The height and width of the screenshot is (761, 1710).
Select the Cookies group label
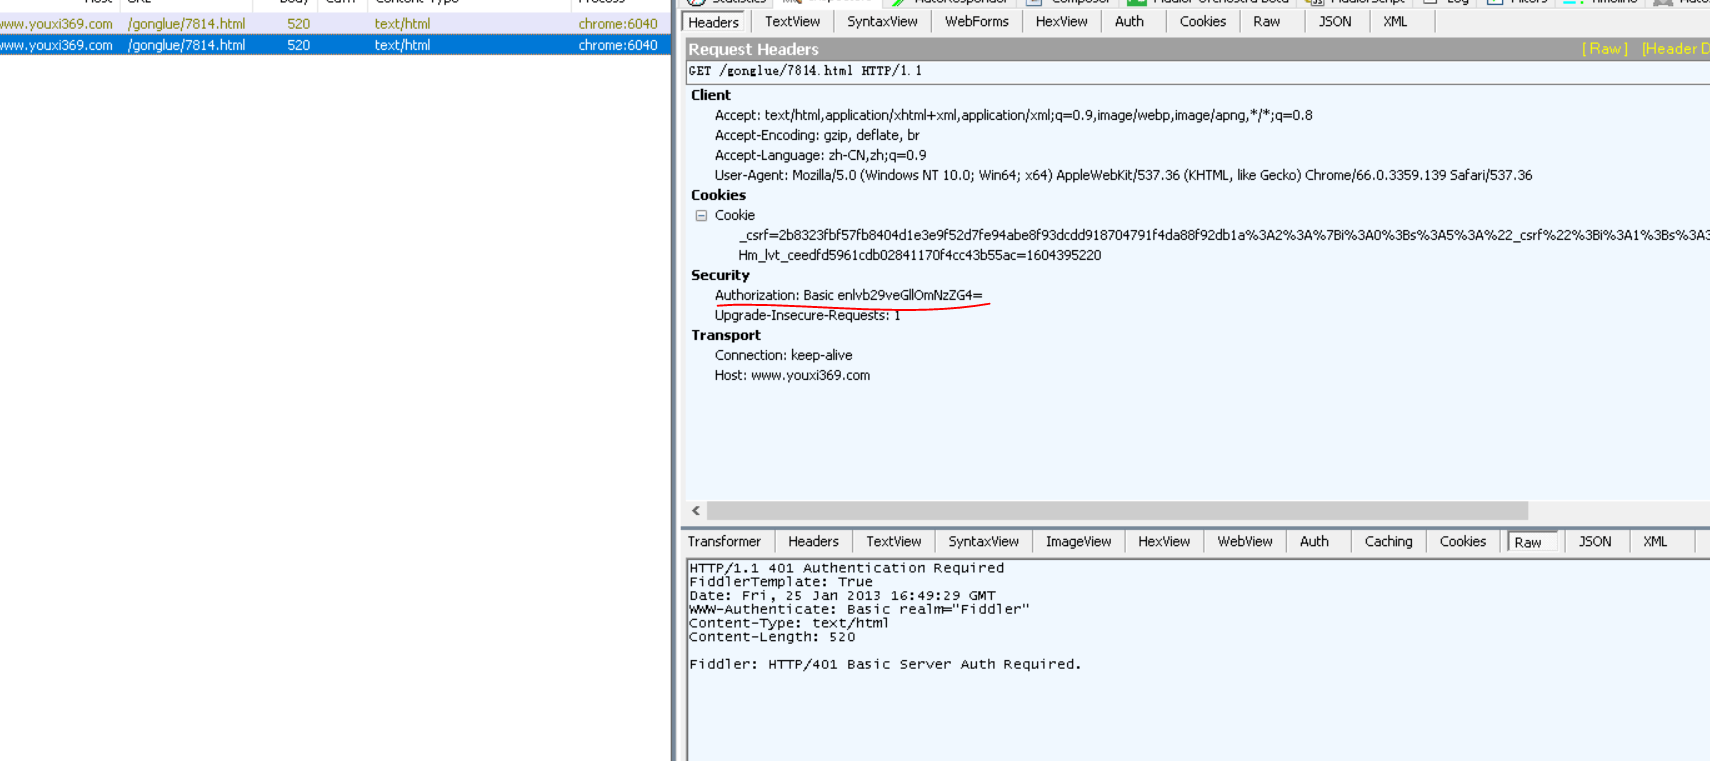(718, 195)
